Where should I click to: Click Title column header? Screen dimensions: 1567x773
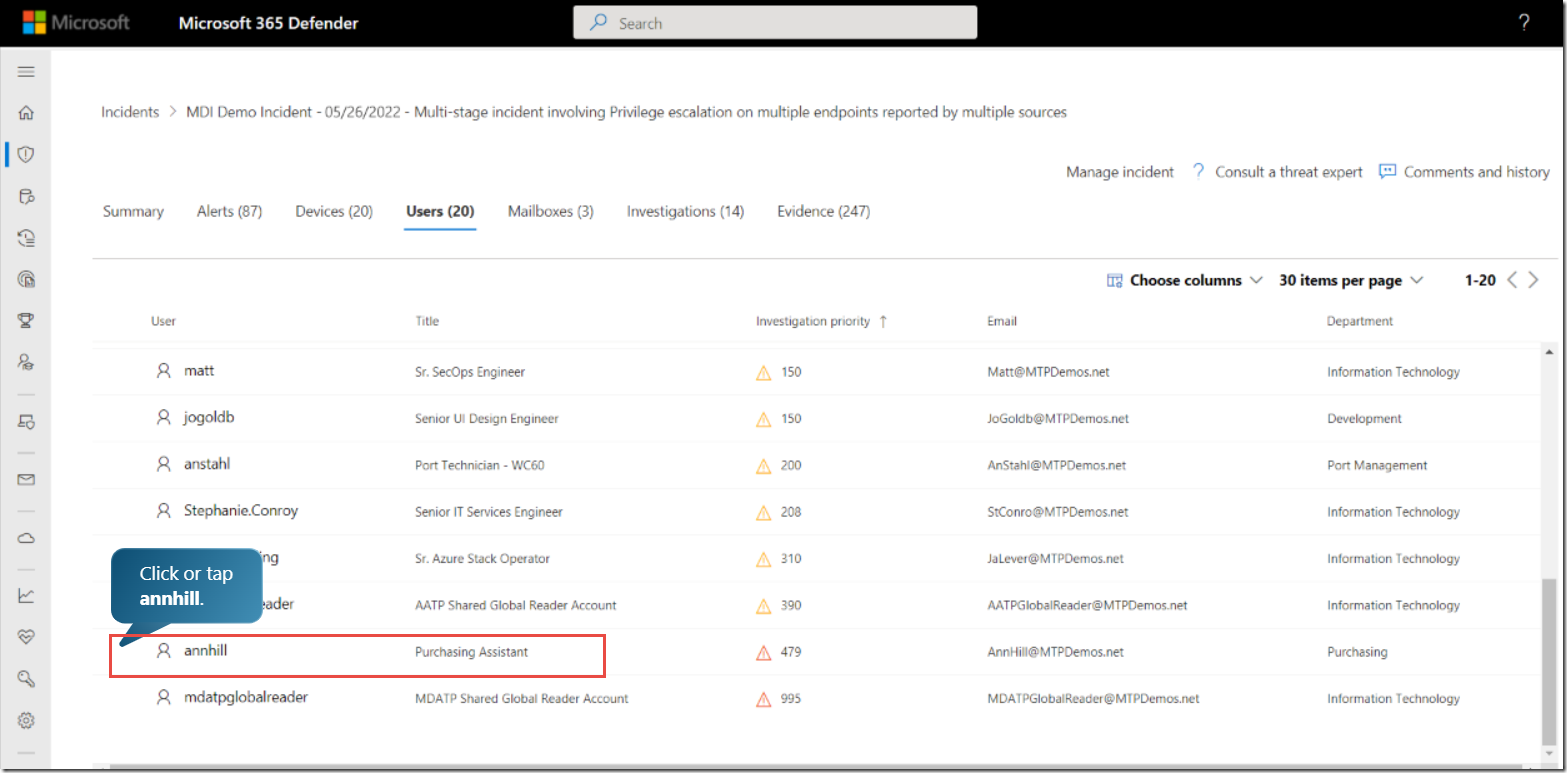pos(427,321)
